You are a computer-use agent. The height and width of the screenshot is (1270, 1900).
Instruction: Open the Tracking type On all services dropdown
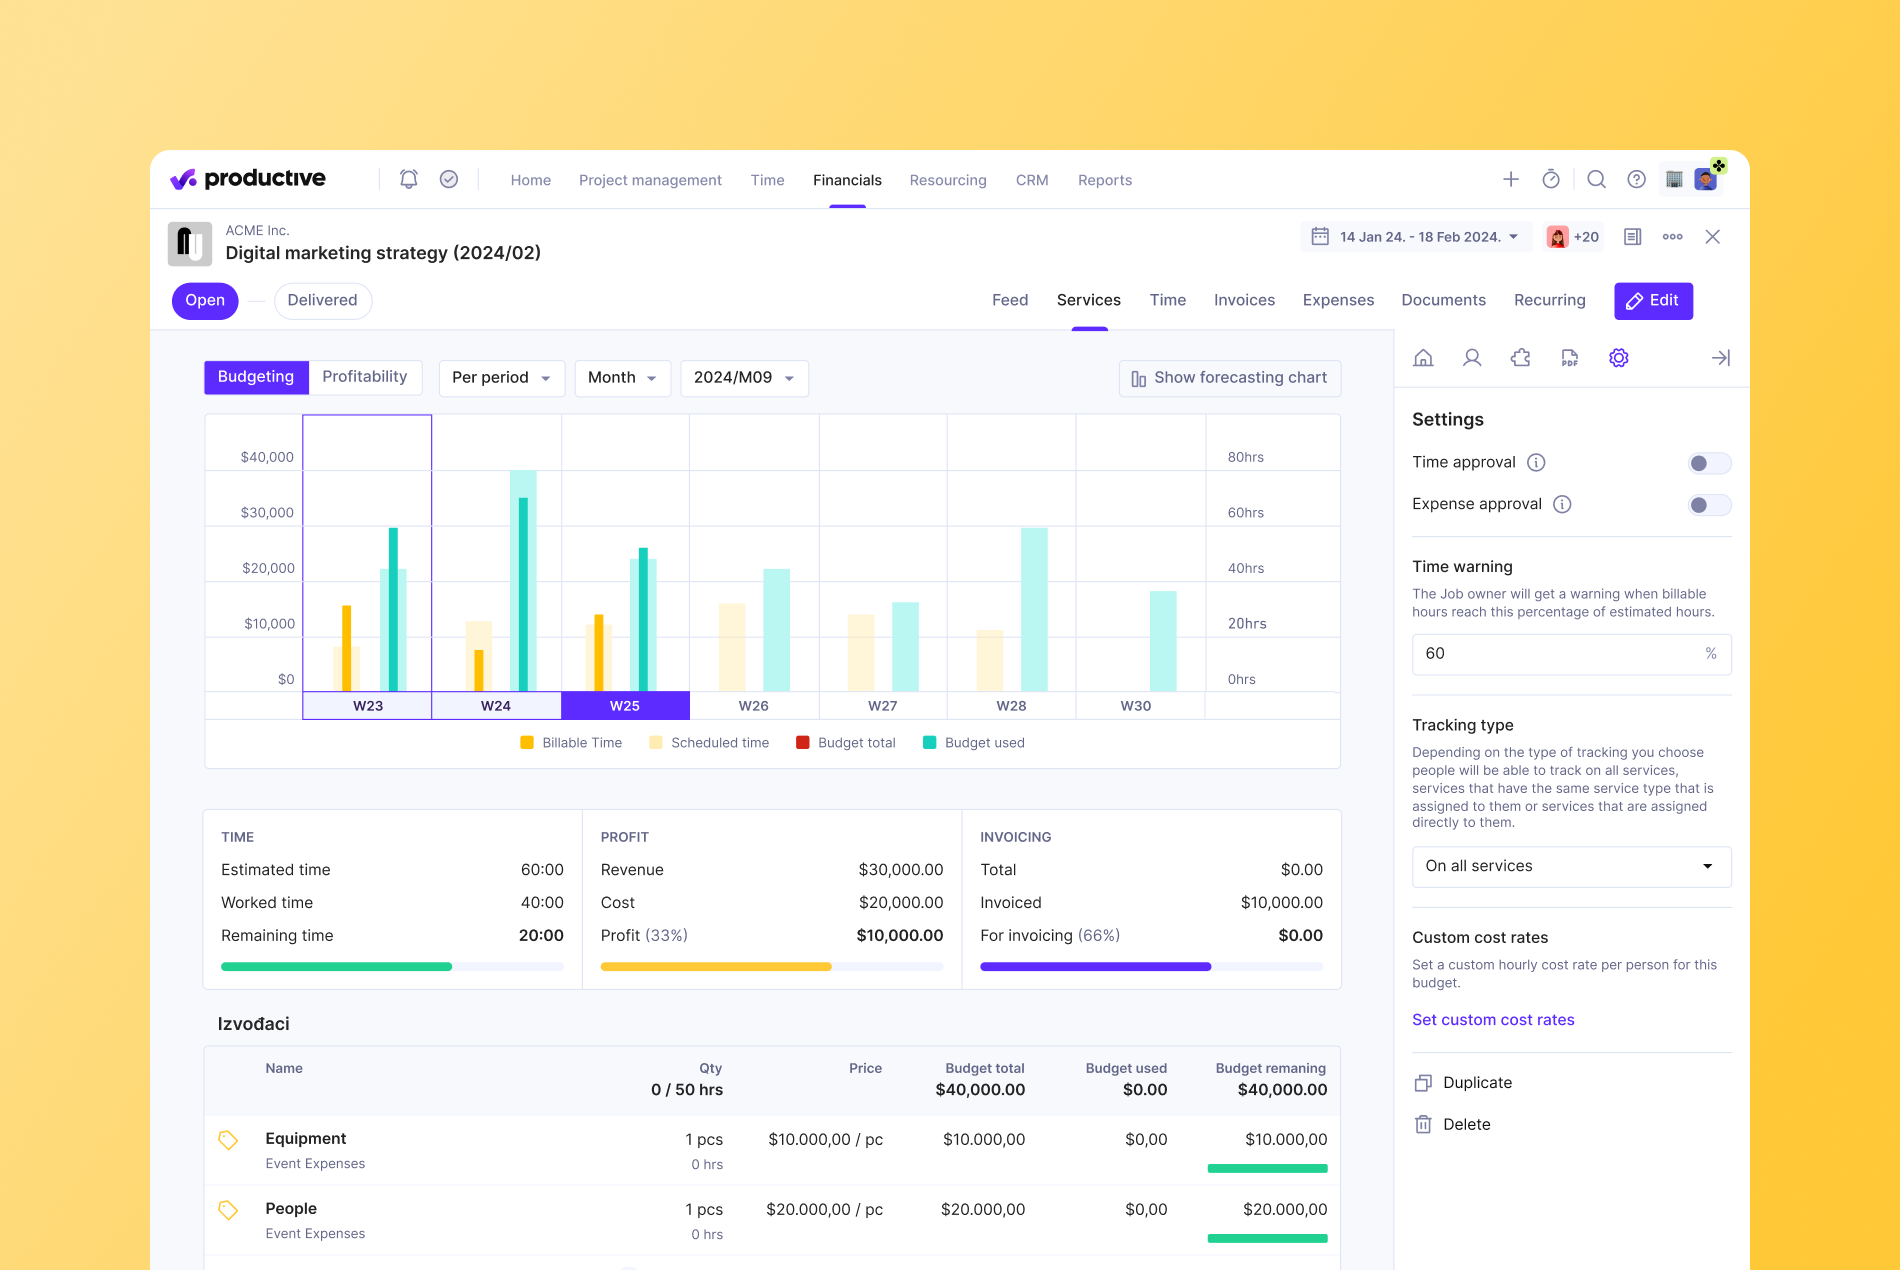point(1570,866)
